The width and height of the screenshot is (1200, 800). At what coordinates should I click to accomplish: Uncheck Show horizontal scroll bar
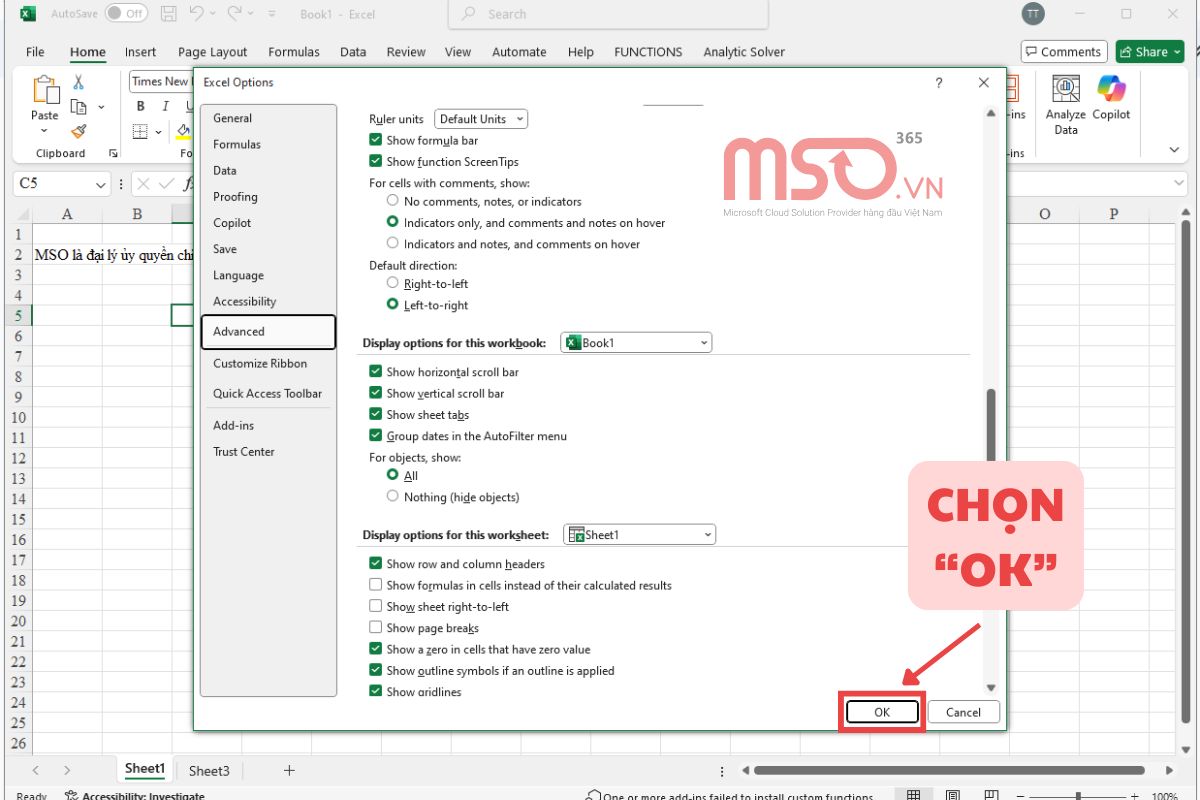376,372
